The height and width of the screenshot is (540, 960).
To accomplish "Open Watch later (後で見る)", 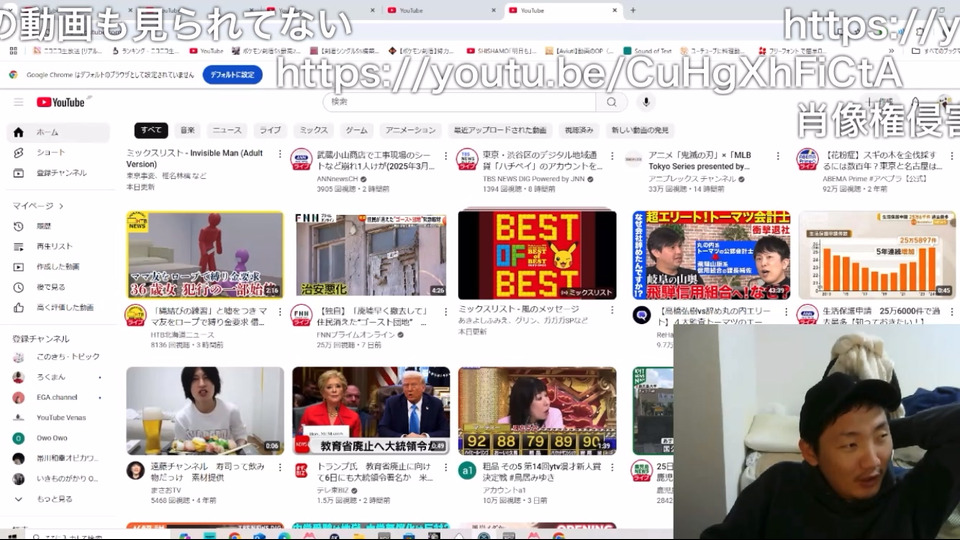I will coord(58,287).
